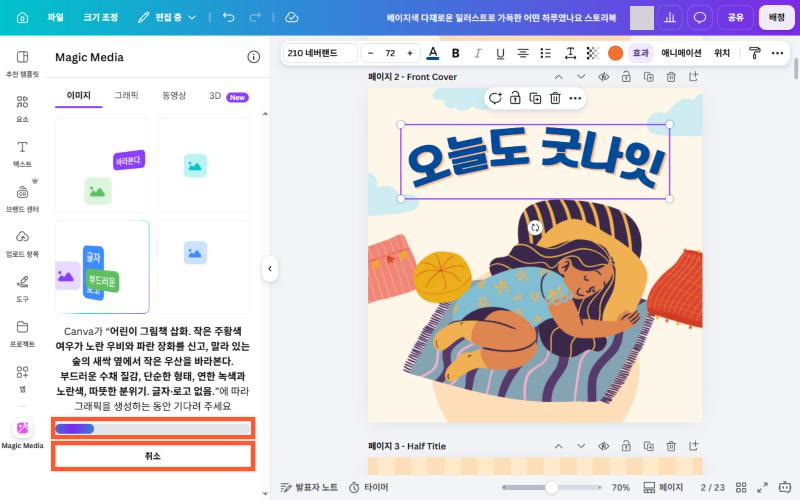Duplicate page 2 Front Cover

(648, 77)
